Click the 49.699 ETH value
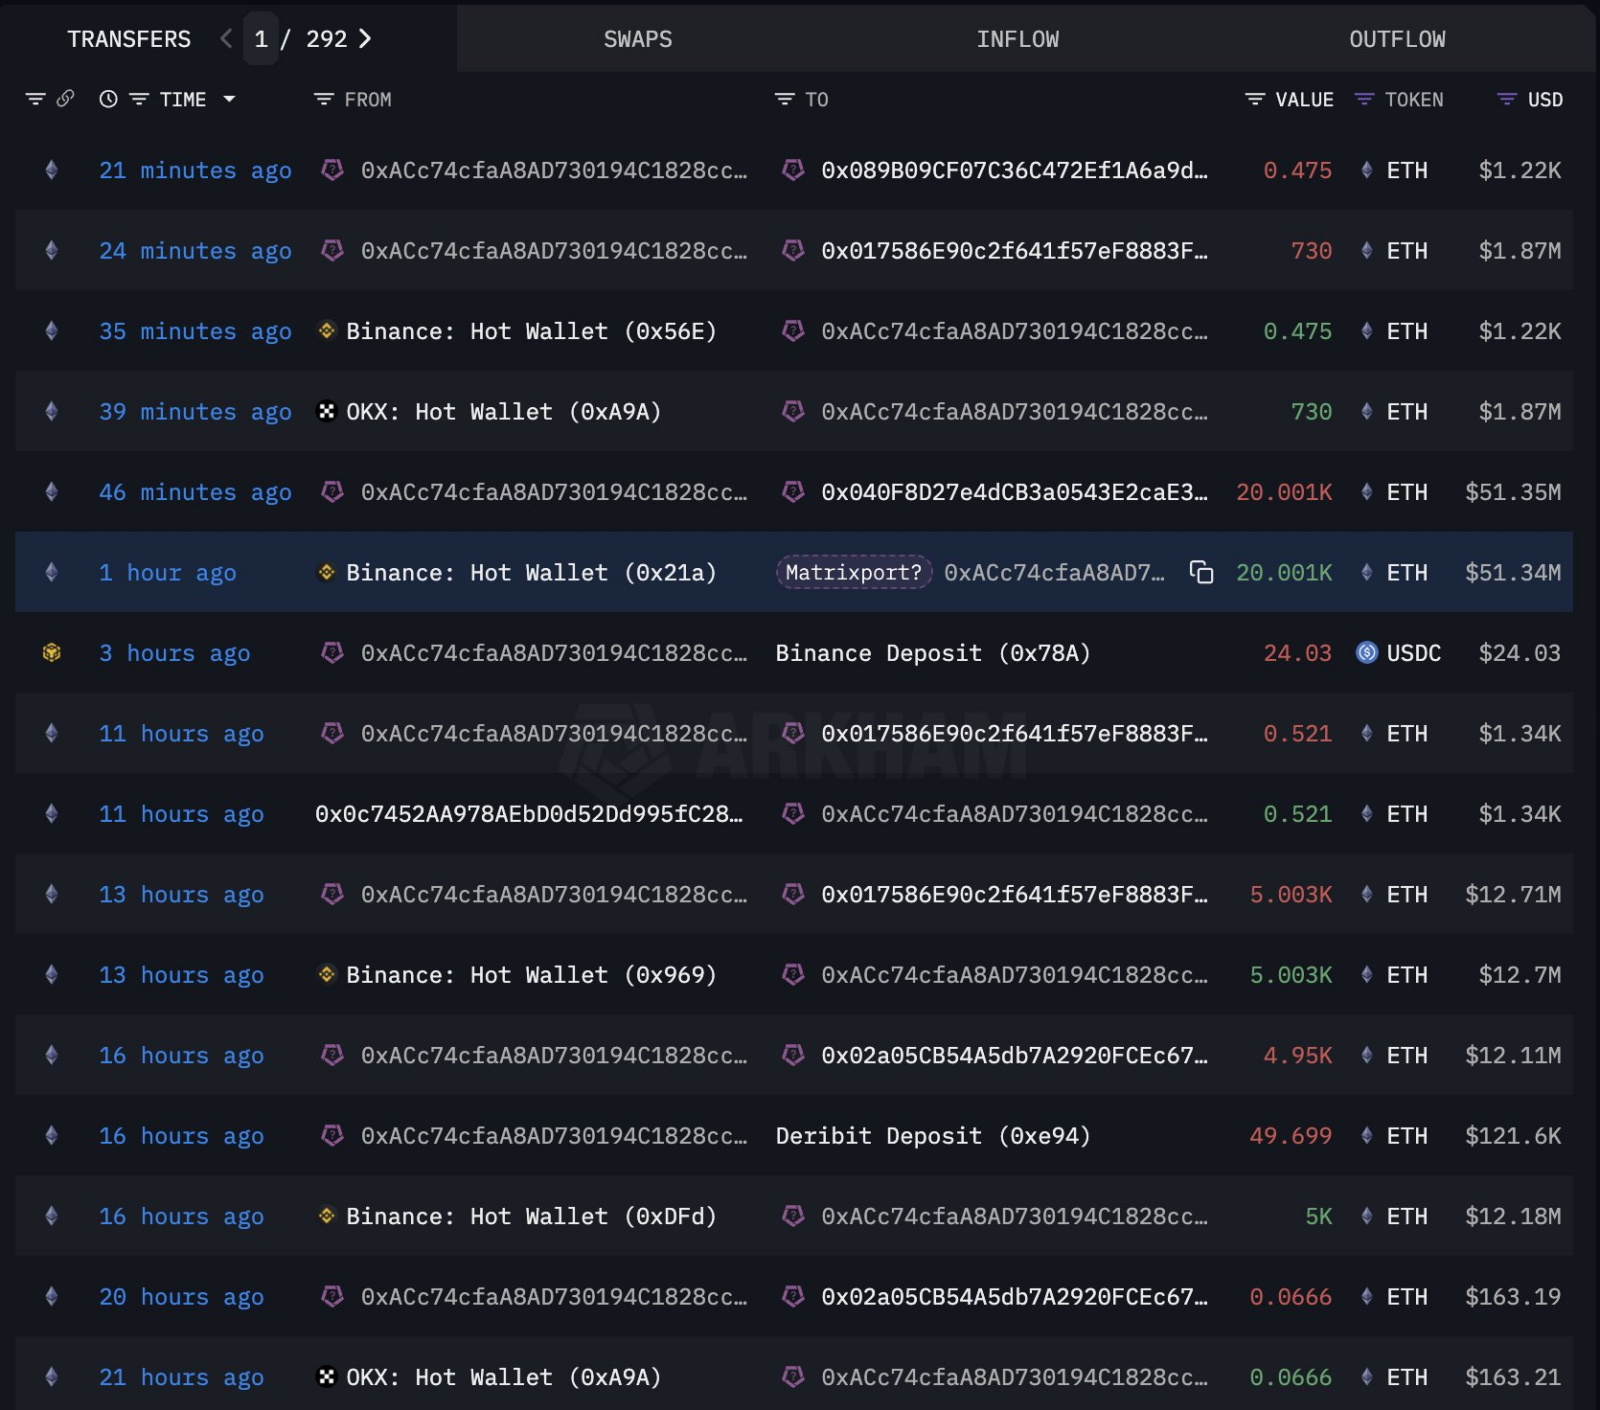The height and width of the screenshot is (1410, 1600). pos(1291,1136)
